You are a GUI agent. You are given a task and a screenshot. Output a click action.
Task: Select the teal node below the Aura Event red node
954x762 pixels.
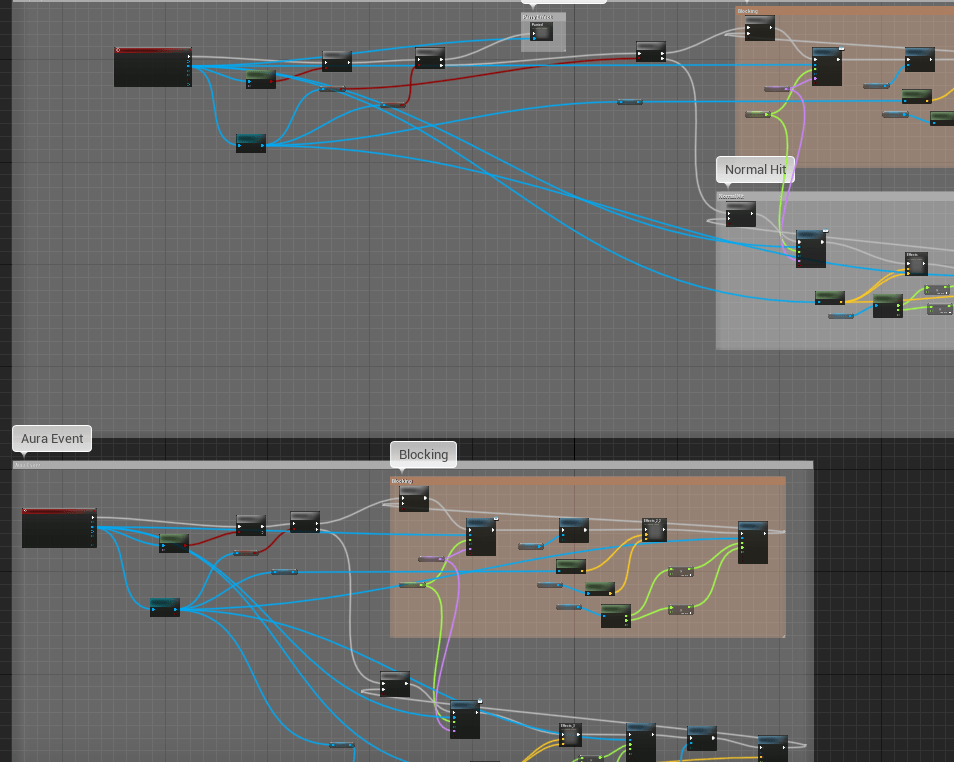(x=165, y=607)
